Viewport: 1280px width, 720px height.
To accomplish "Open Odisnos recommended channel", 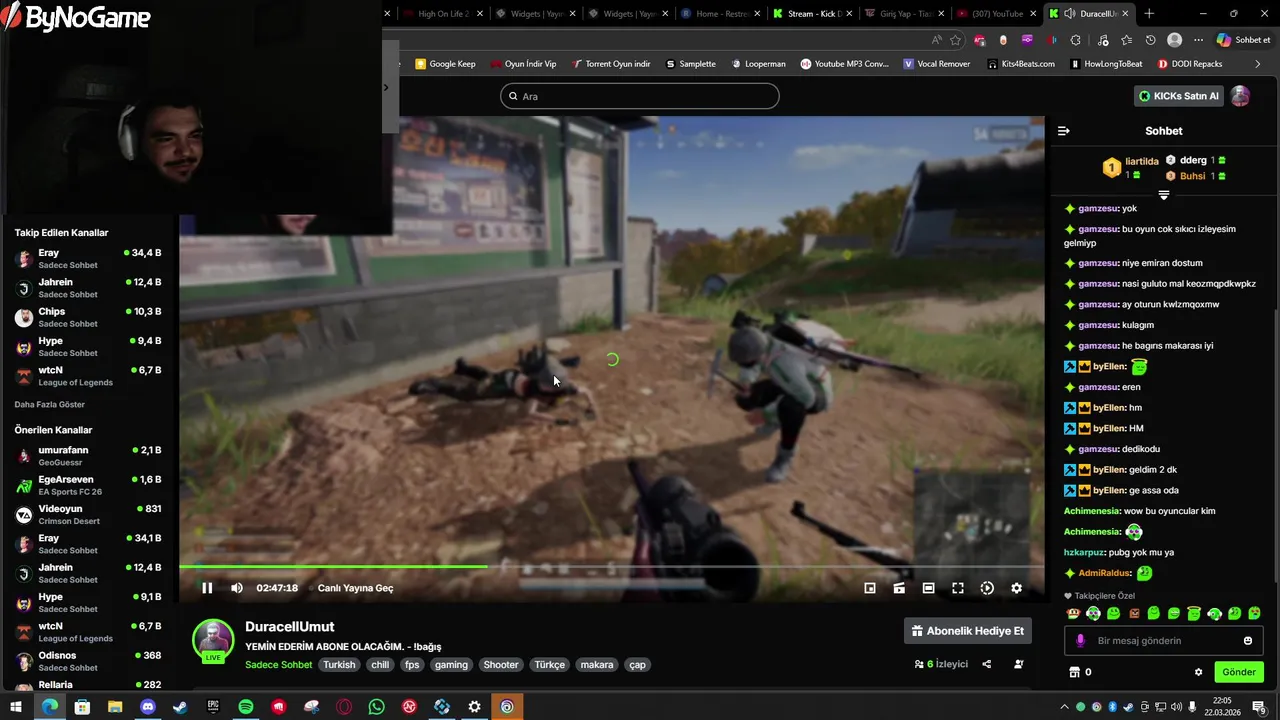I will [88, 661].
